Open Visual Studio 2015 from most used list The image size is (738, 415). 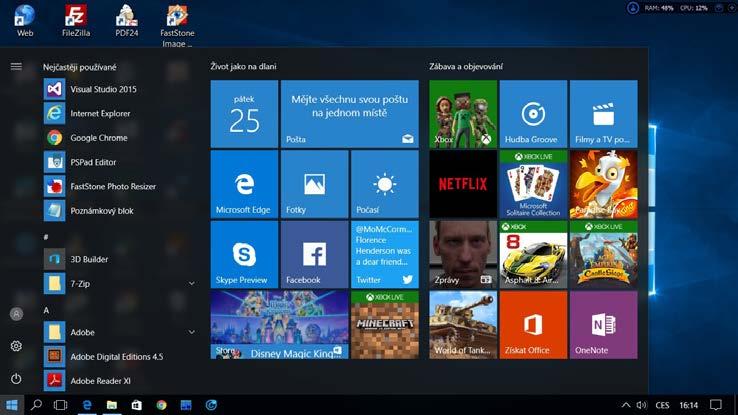118,89
